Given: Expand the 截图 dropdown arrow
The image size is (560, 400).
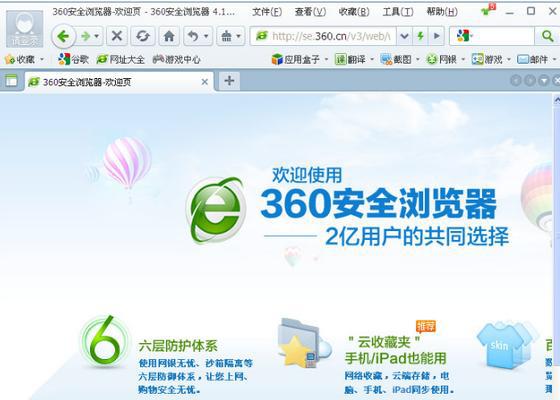Looking at the screenshot, I should pos(418,59).
